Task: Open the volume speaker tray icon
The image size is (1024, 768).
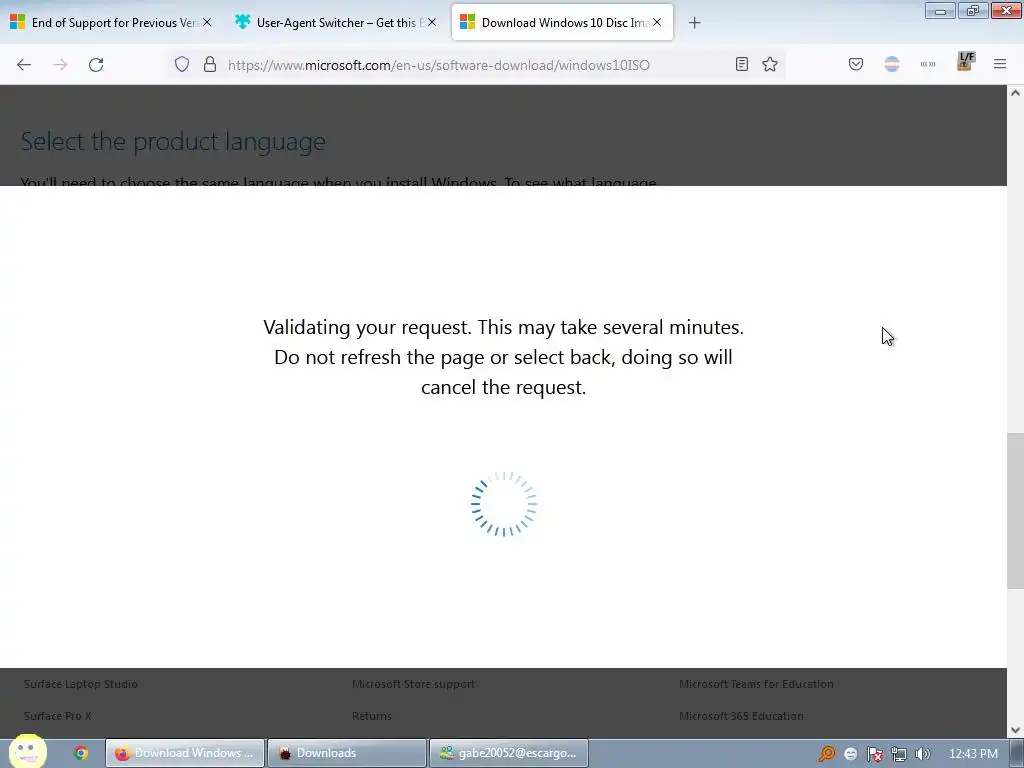Action: 922,754
